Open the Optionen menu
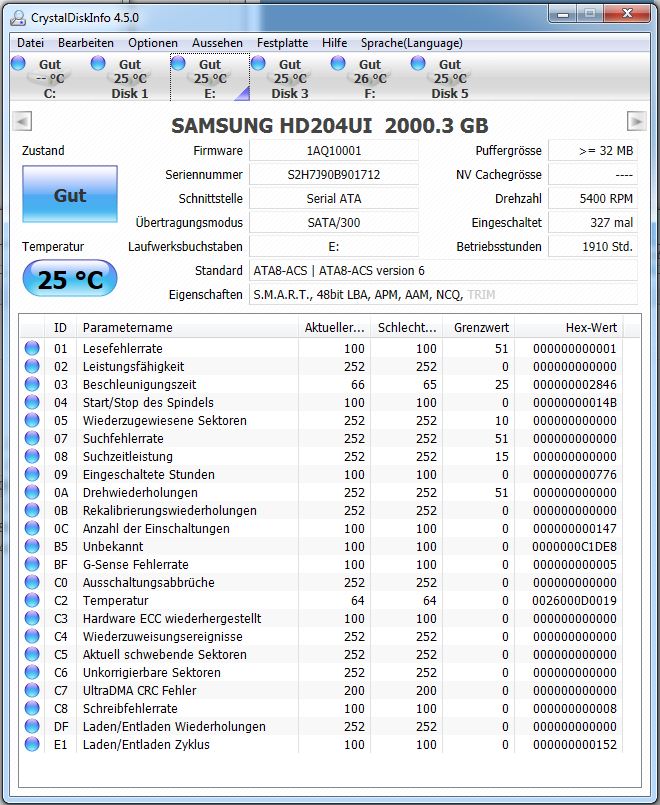This screenshot has width=660, height=805. point(153,43)
